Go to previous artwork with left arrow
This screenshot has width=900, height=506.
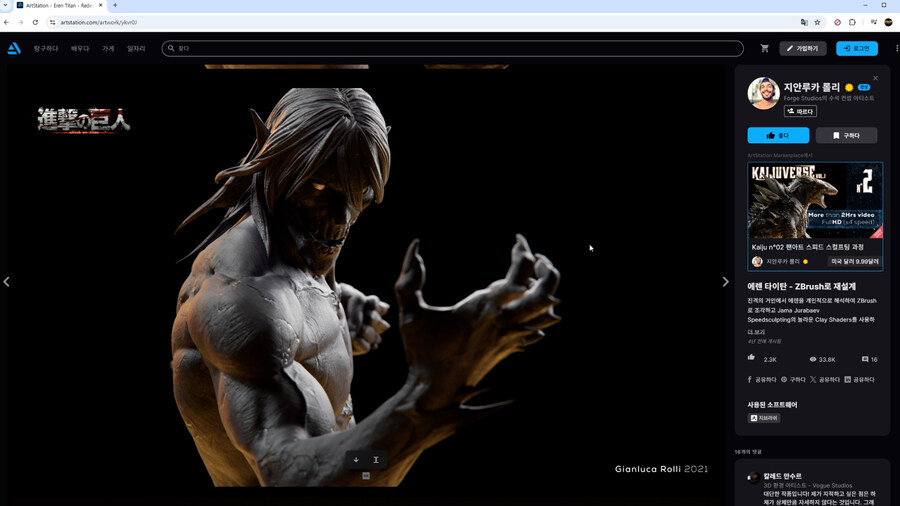point(6,282)
